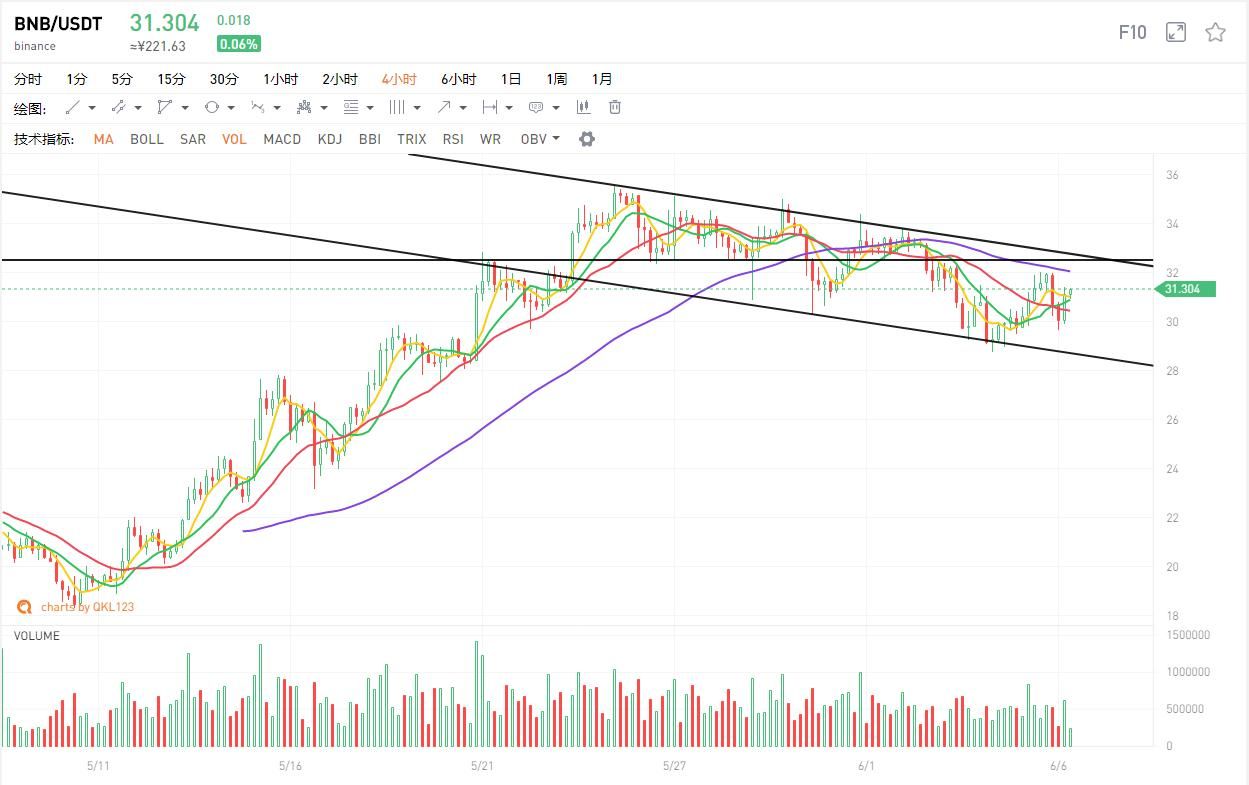Open the charts by QKL123 link
Screen dimensions: 1249x785
pos(86,607)
